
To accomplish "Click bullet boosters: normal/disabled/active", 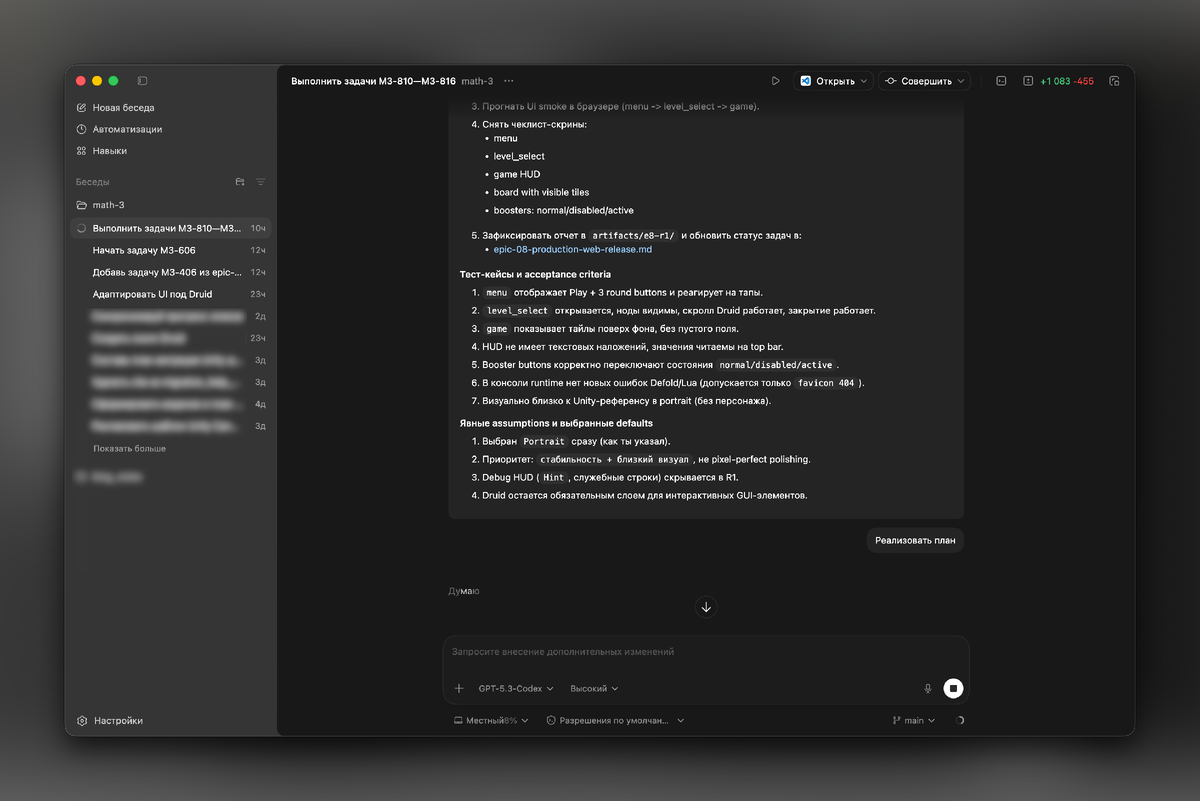I will (563, 210).
